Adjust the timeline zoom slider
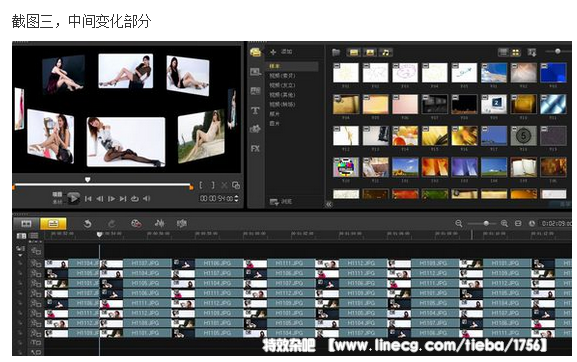The height and width of the screenshot is (362, 577). [486, 223]
